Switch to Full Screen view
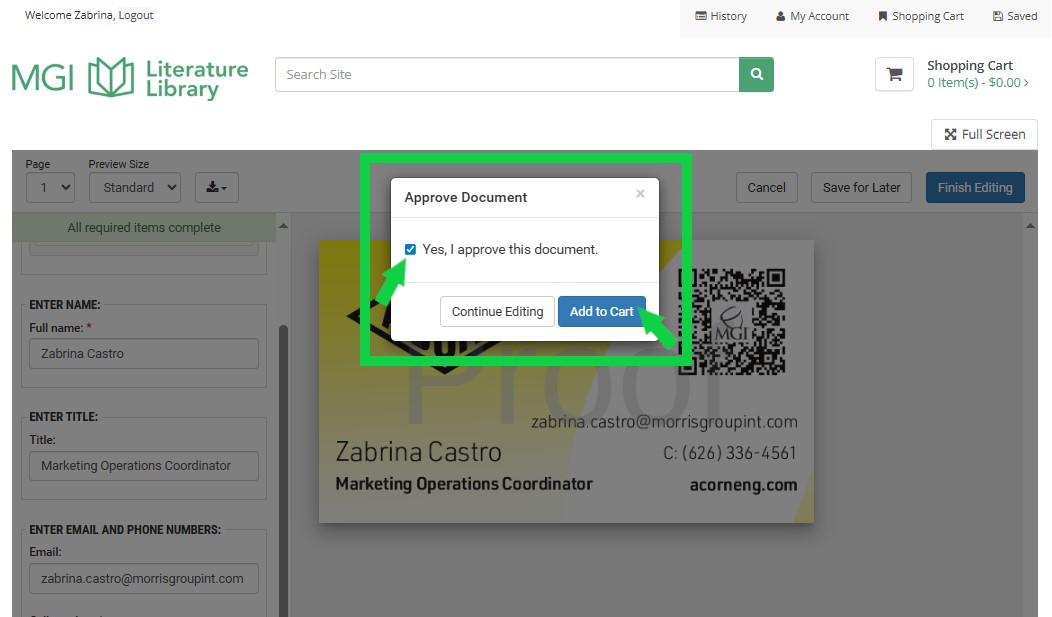The height and width of the screenshot is (617, 1052). point(984,134)
